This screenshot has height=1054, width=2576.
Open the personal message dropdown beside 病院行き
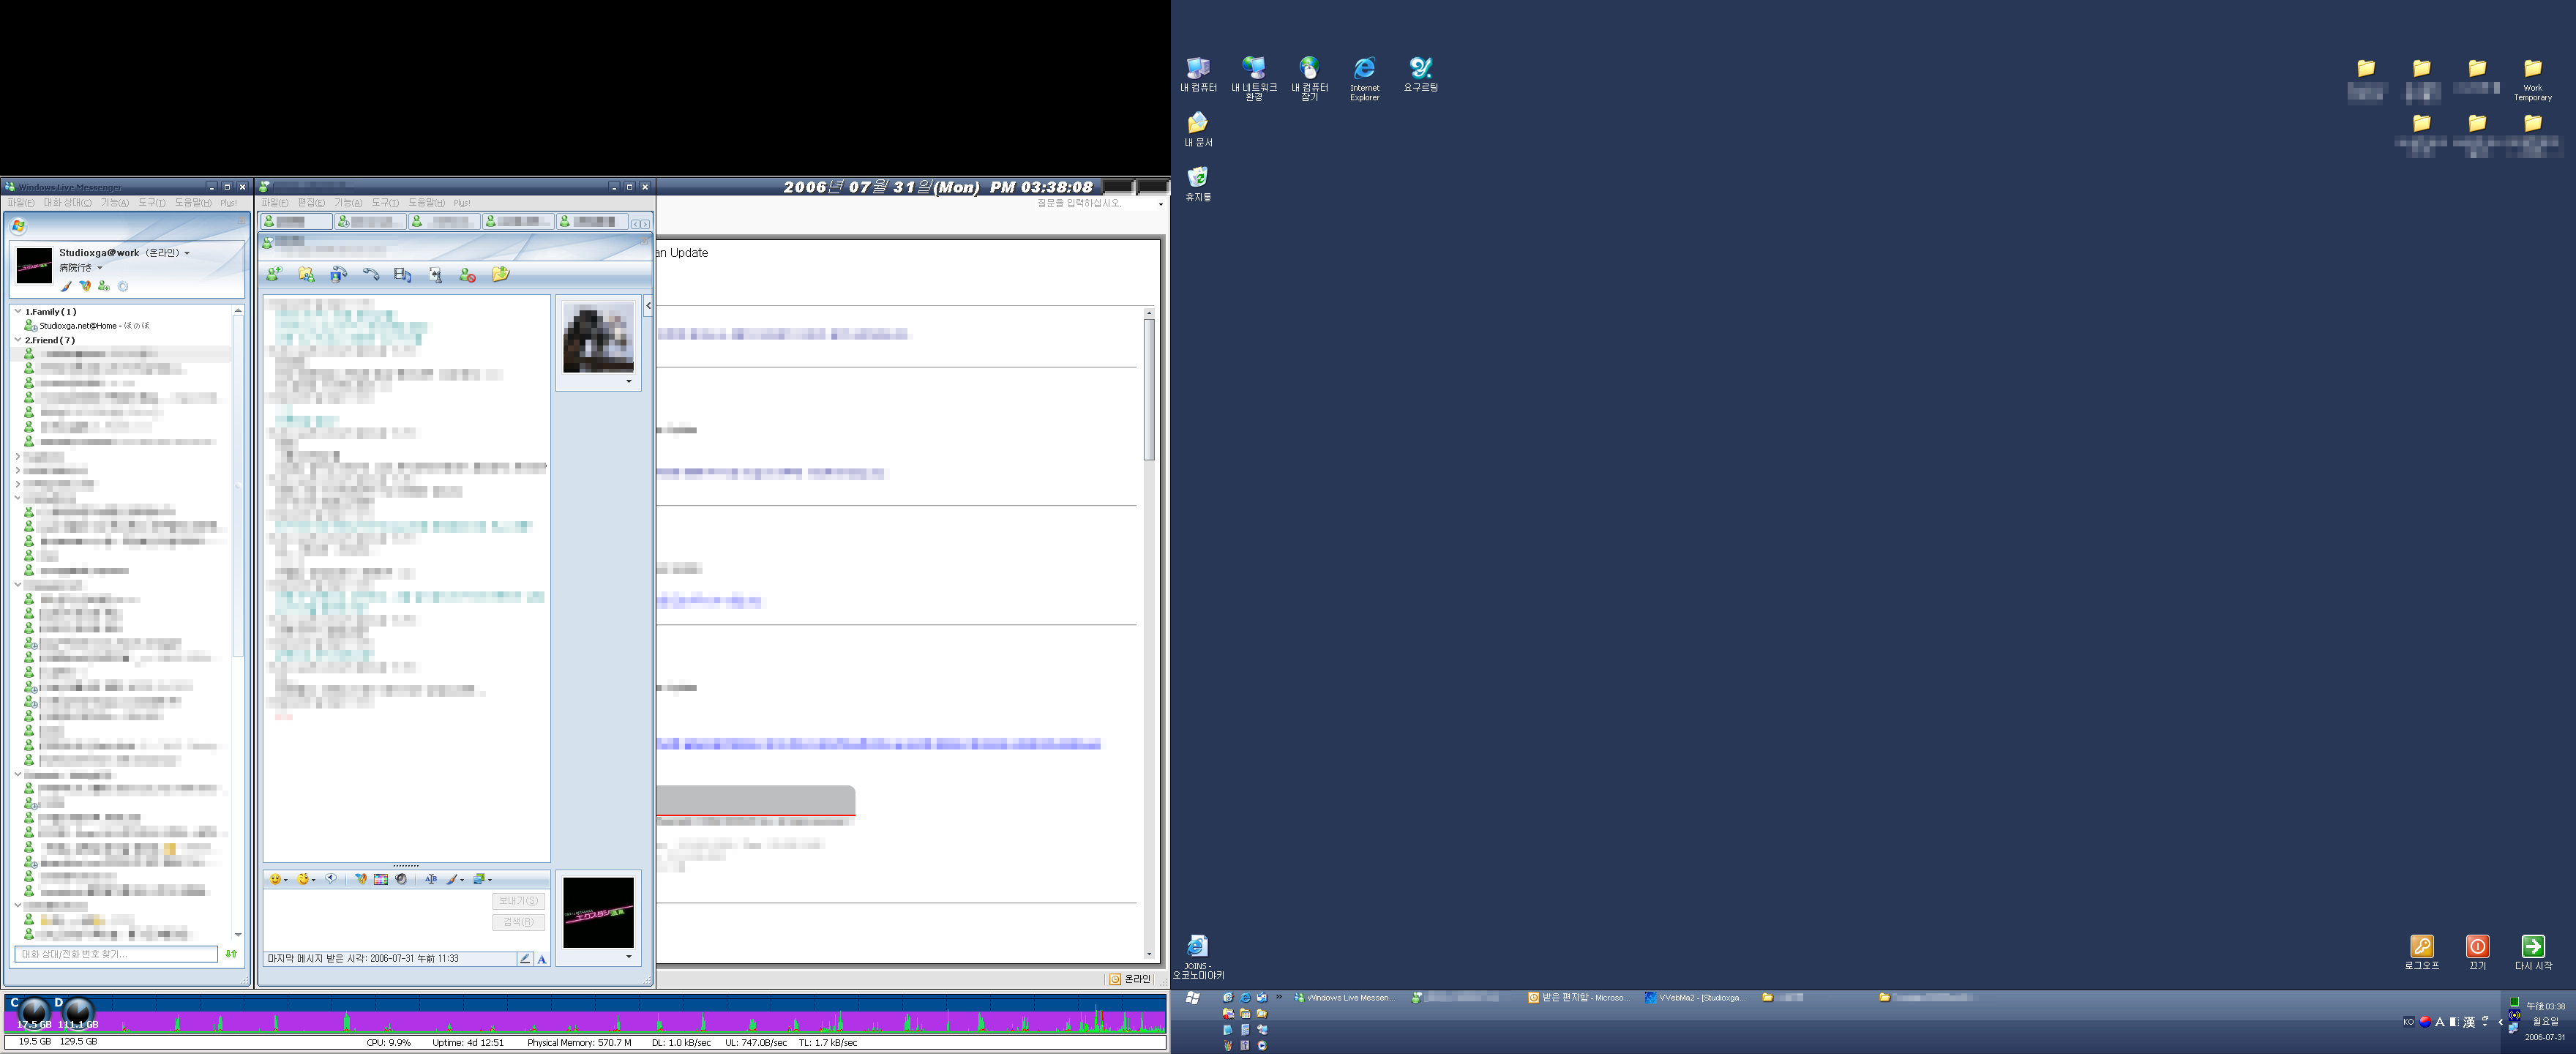pyautogui.click(x=100, y=268)
